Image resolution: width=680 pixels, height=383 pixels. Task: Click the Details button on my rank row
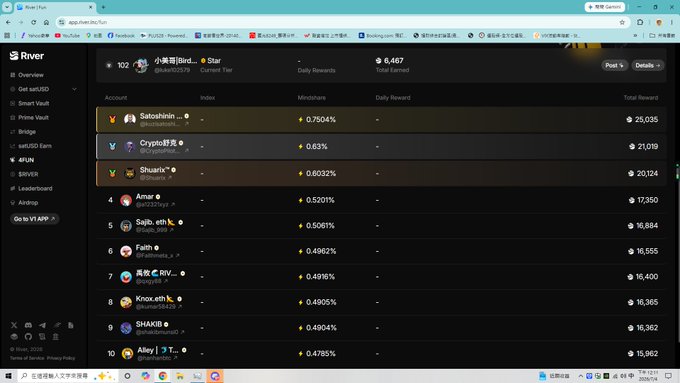click(x=647, y=65)
